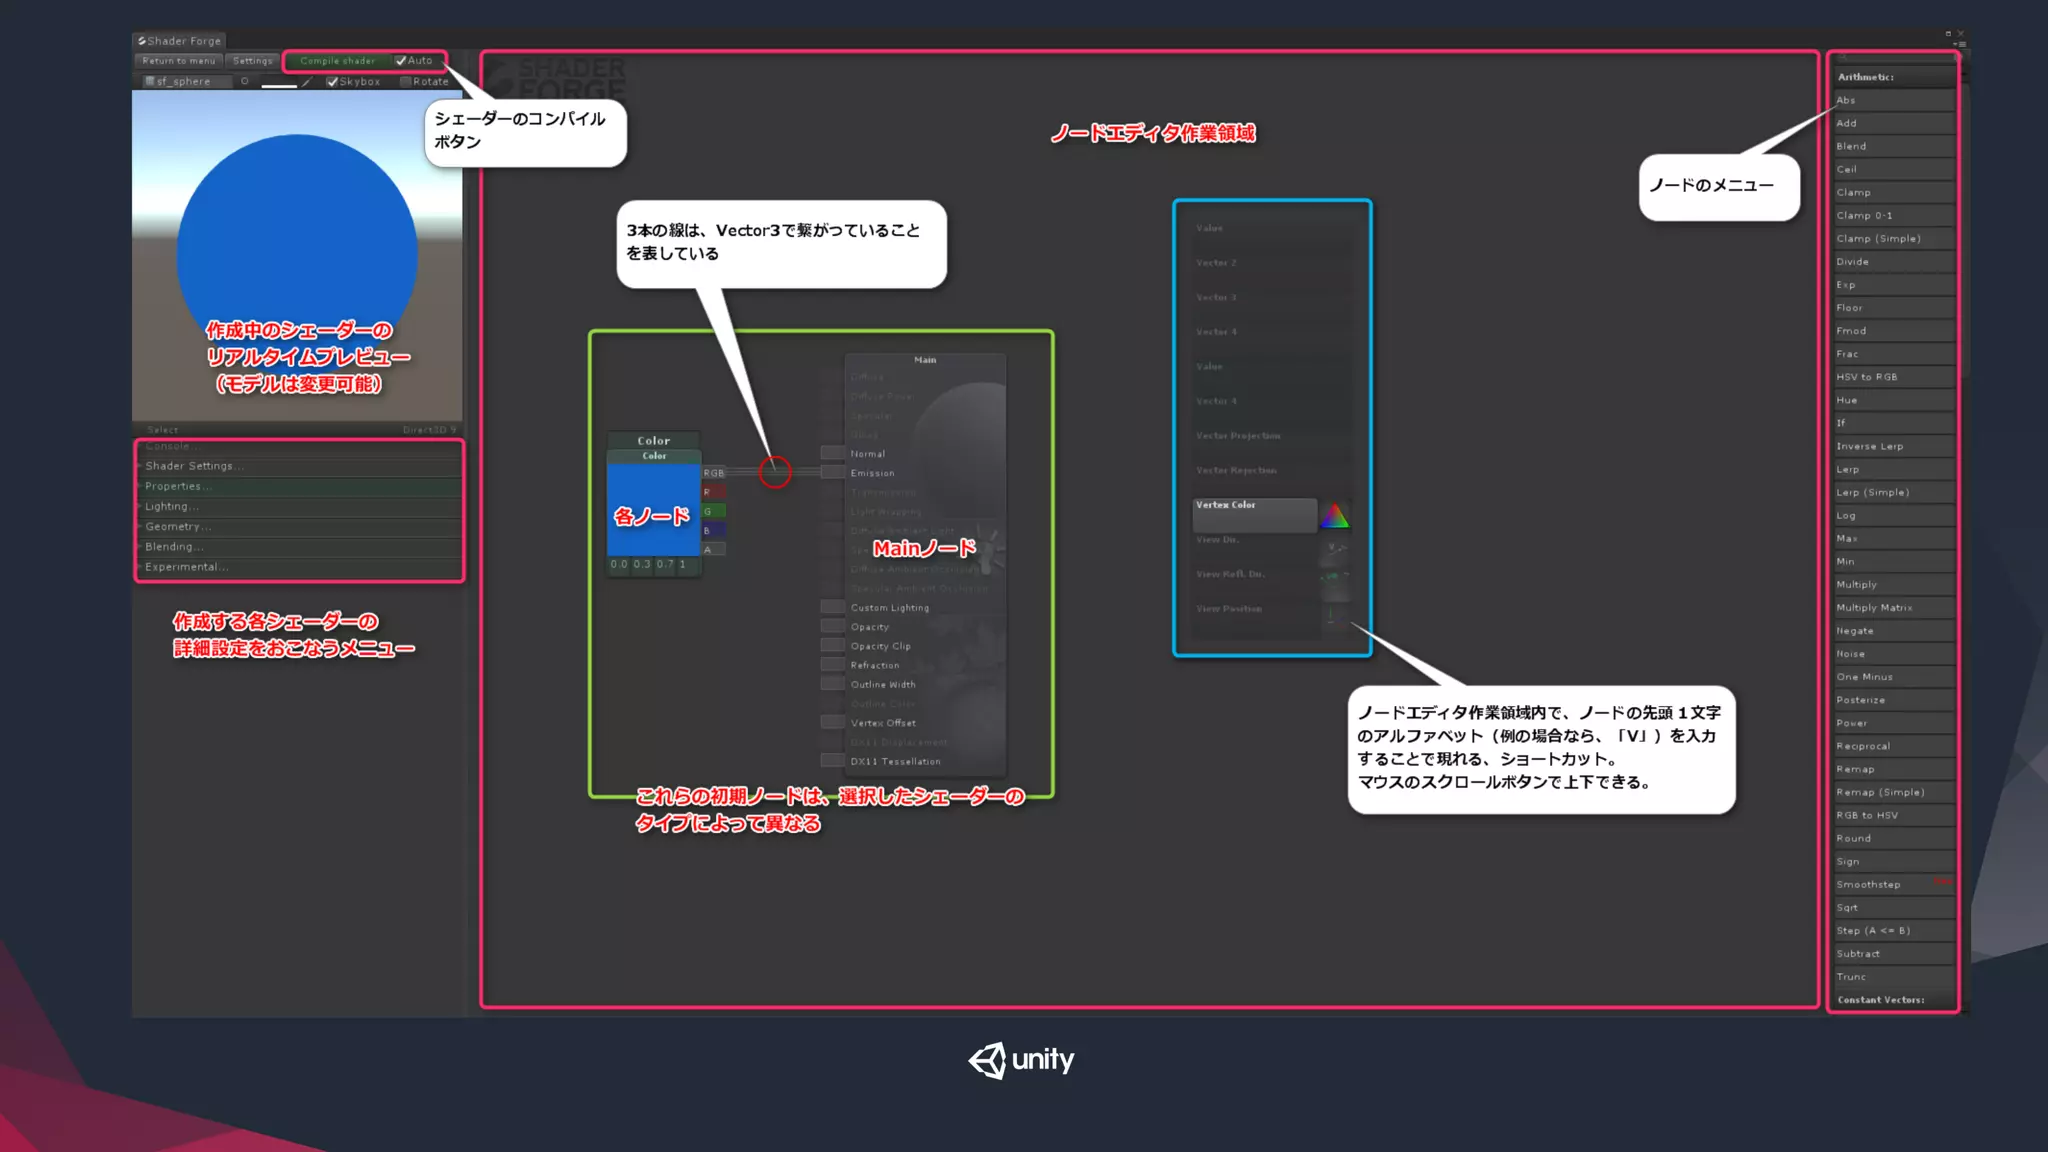Viewport: 2048px width, 1152px height.
Task: Click the Emission input connector on Main node
Action: point(832,472)
